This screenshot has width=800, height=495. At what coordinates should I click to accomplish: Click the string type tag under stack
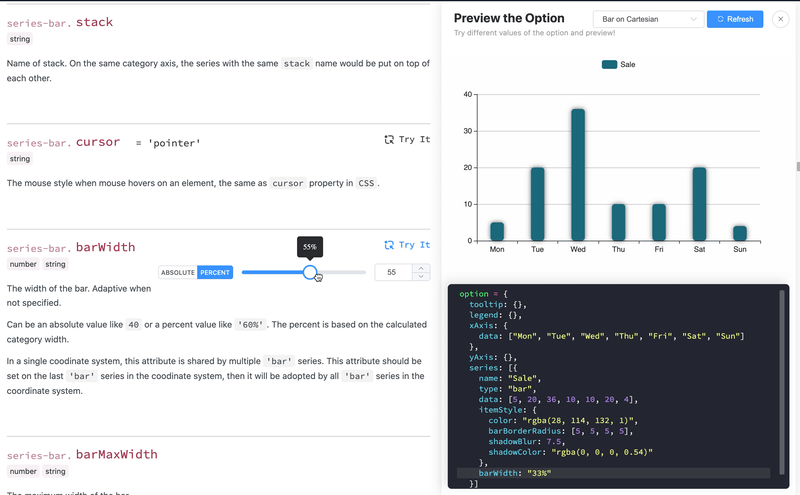click(20, 39)
